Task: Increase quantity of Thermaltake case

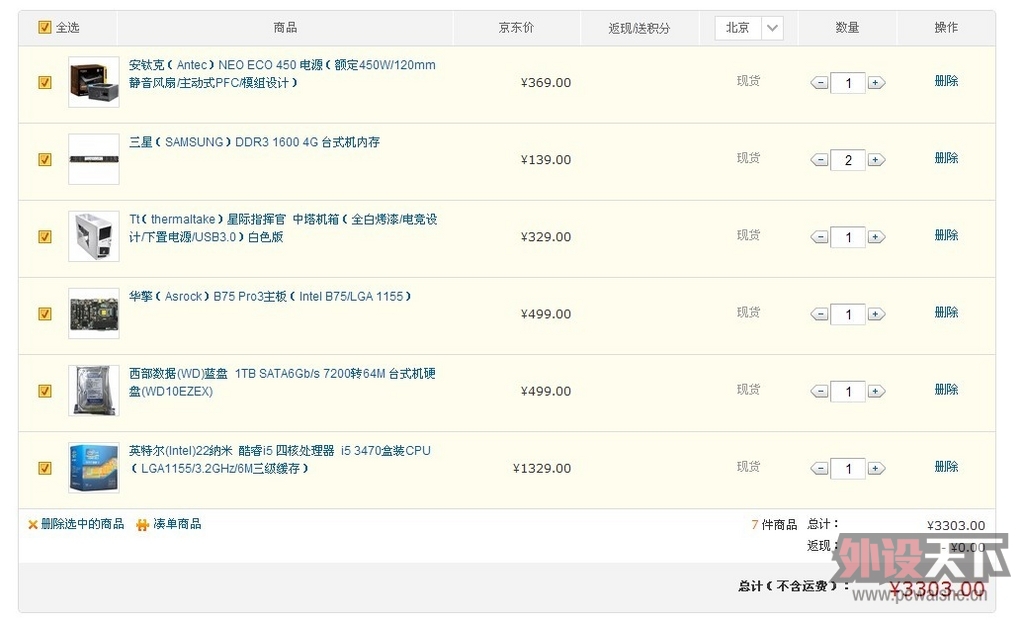Action: click(876, 237)
